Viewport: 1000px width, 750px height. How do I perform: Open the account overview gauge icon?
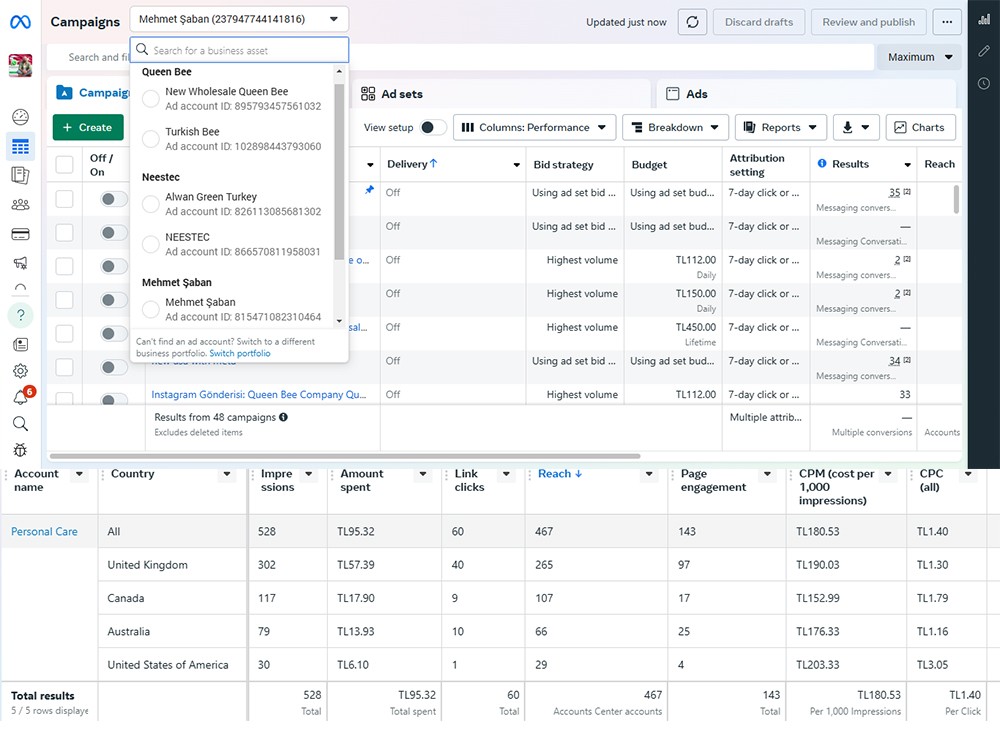(x=20, y=117)
